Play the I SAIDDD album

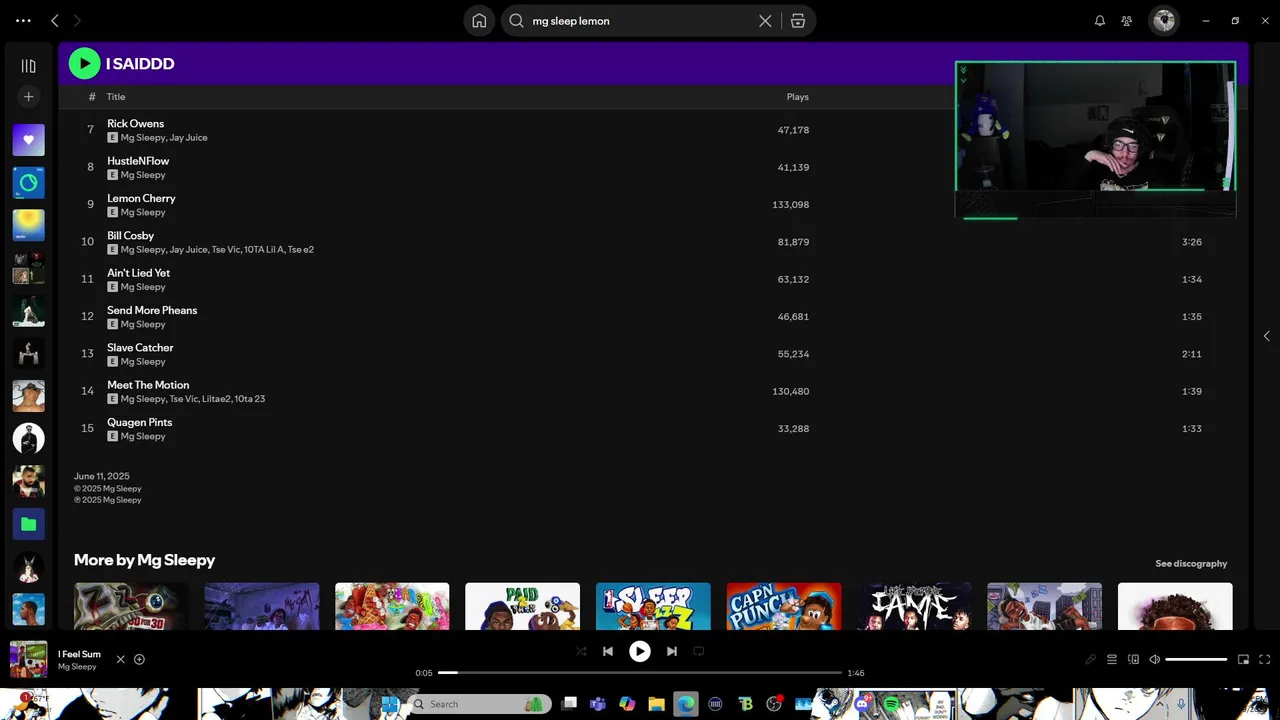coord(84,63)
